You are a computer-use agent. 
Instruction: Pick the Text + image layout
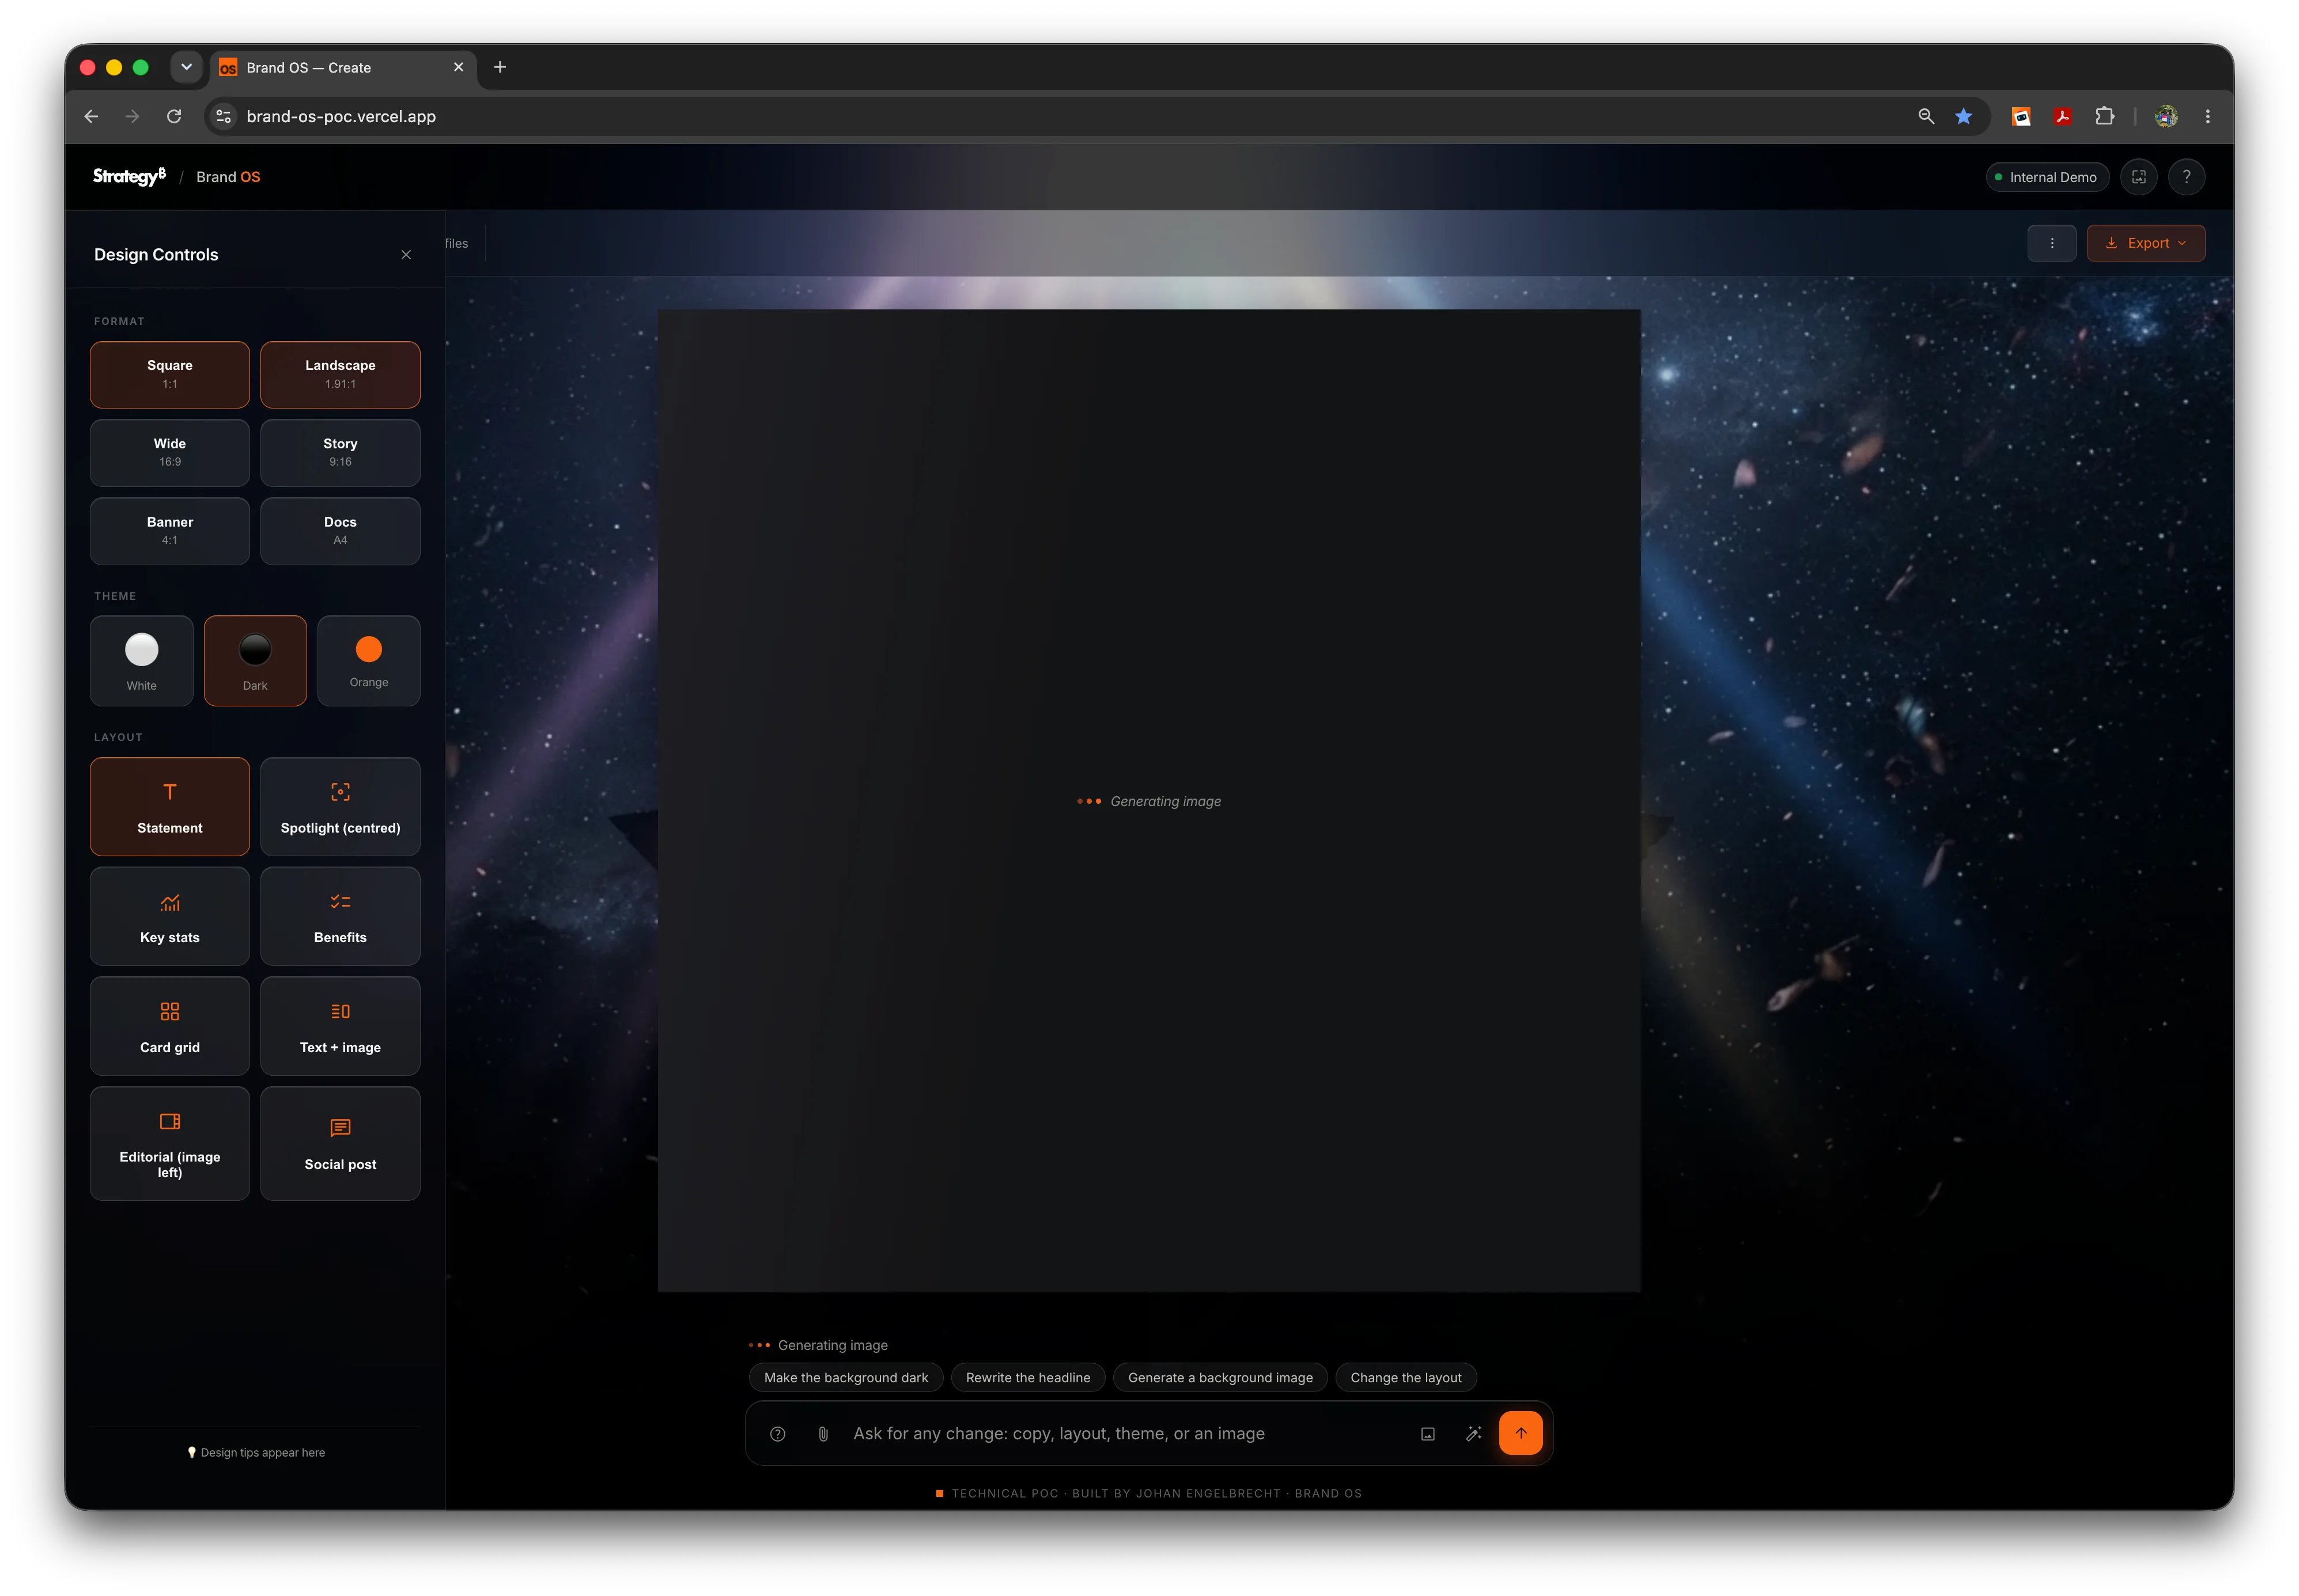tap(340, 1026)
